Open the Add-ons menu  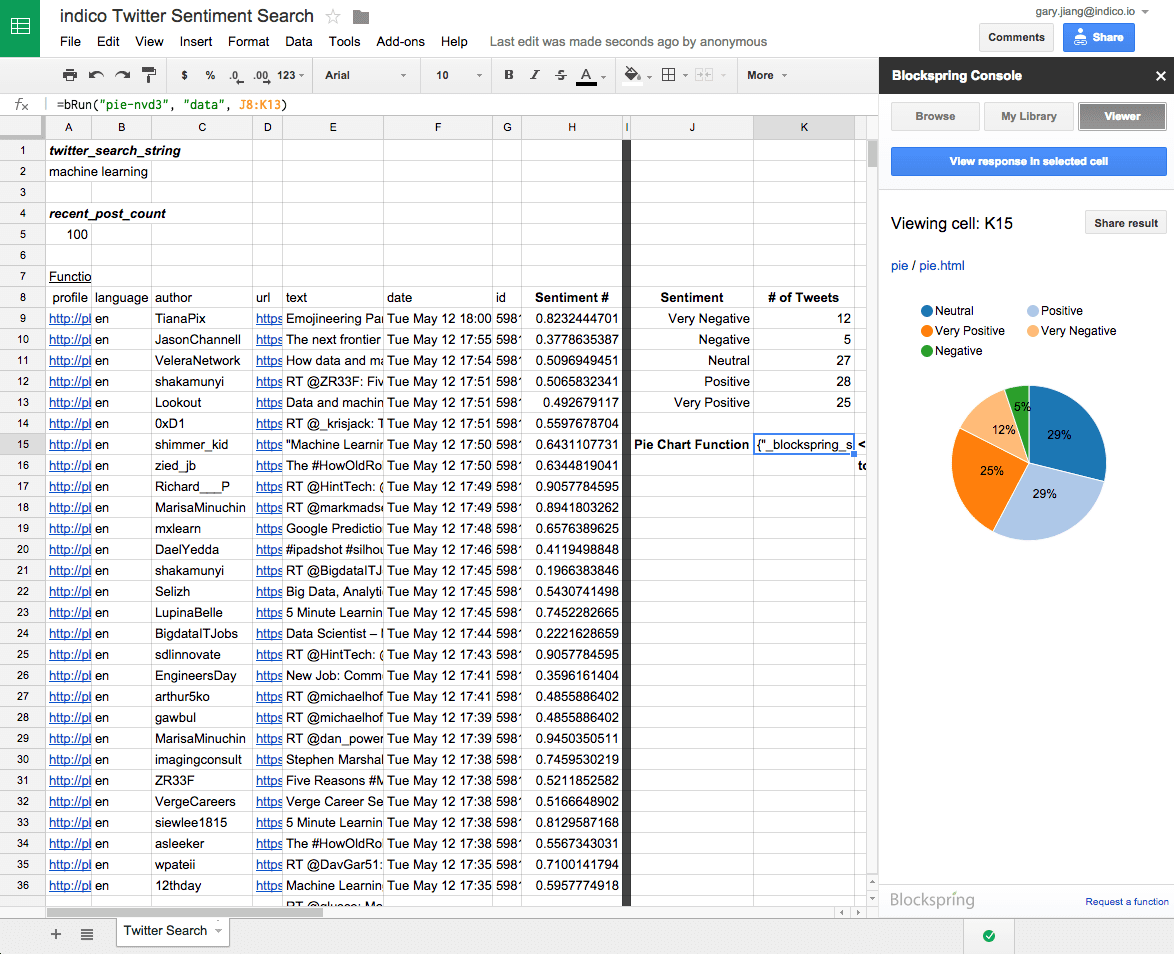[400, 42]
